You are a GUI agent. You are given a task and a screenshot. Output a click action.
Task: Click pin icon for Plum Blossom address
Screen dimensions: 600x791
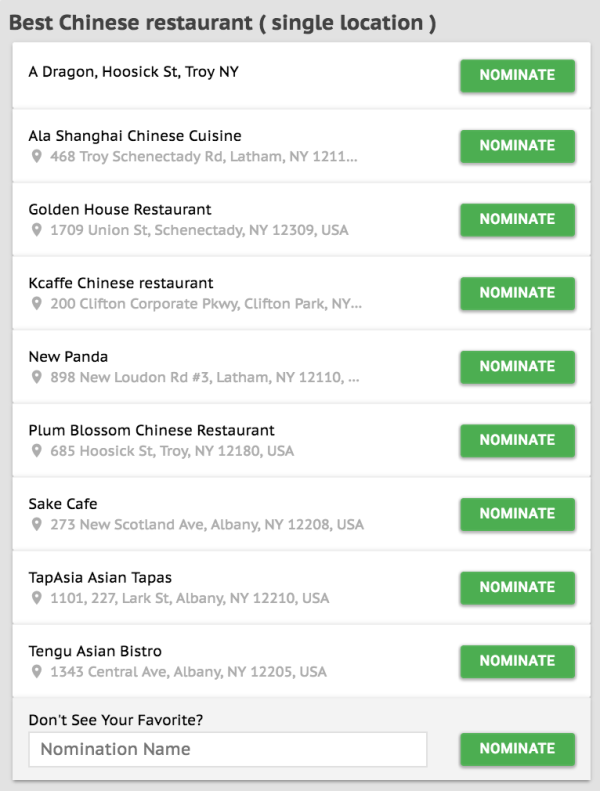tap(37, 451)
